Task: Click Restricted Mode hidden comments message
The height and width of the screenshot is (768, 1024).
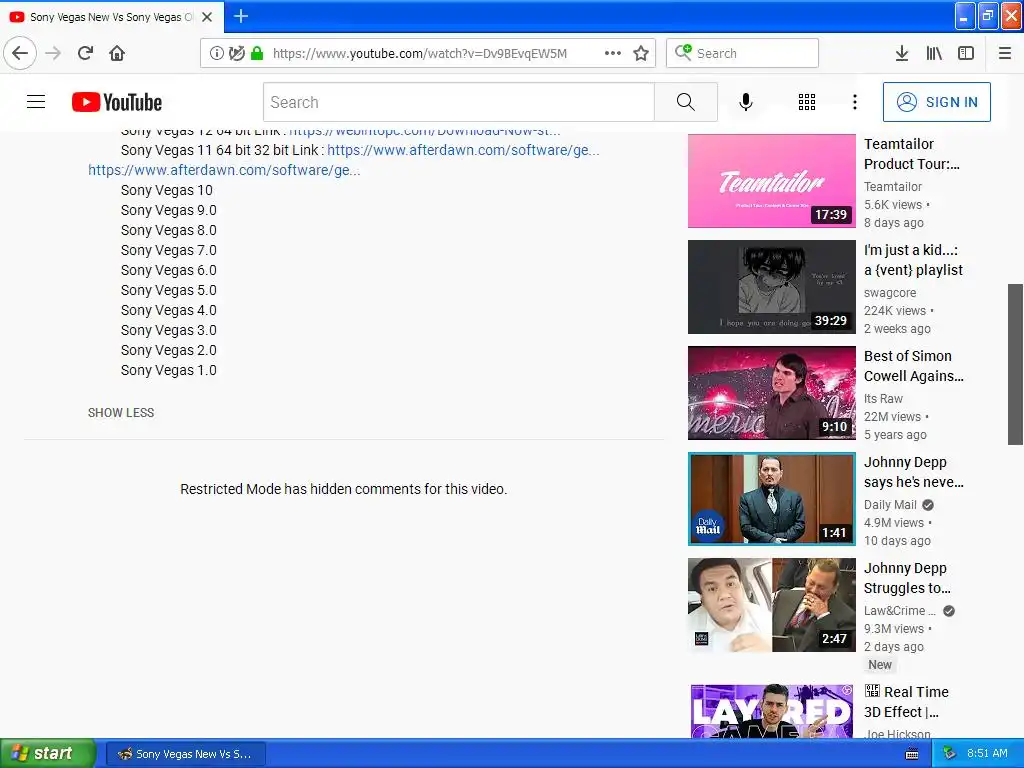Action: point(344,489)
